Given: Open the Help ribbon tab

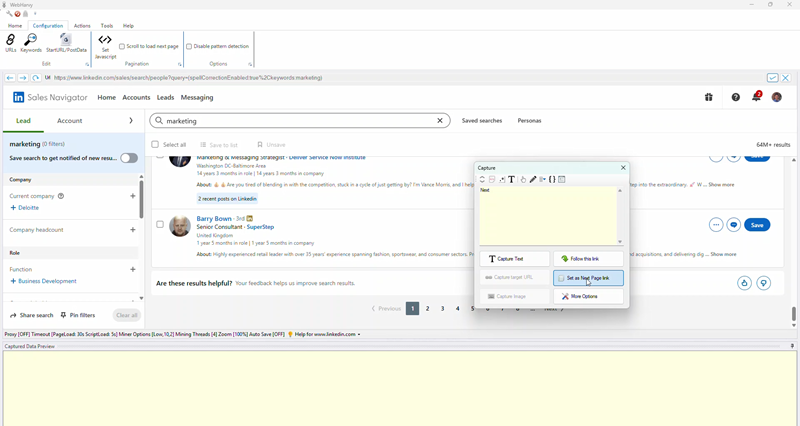Looking at the screenshot, I should pyautogui.click(x=128, y=26).
